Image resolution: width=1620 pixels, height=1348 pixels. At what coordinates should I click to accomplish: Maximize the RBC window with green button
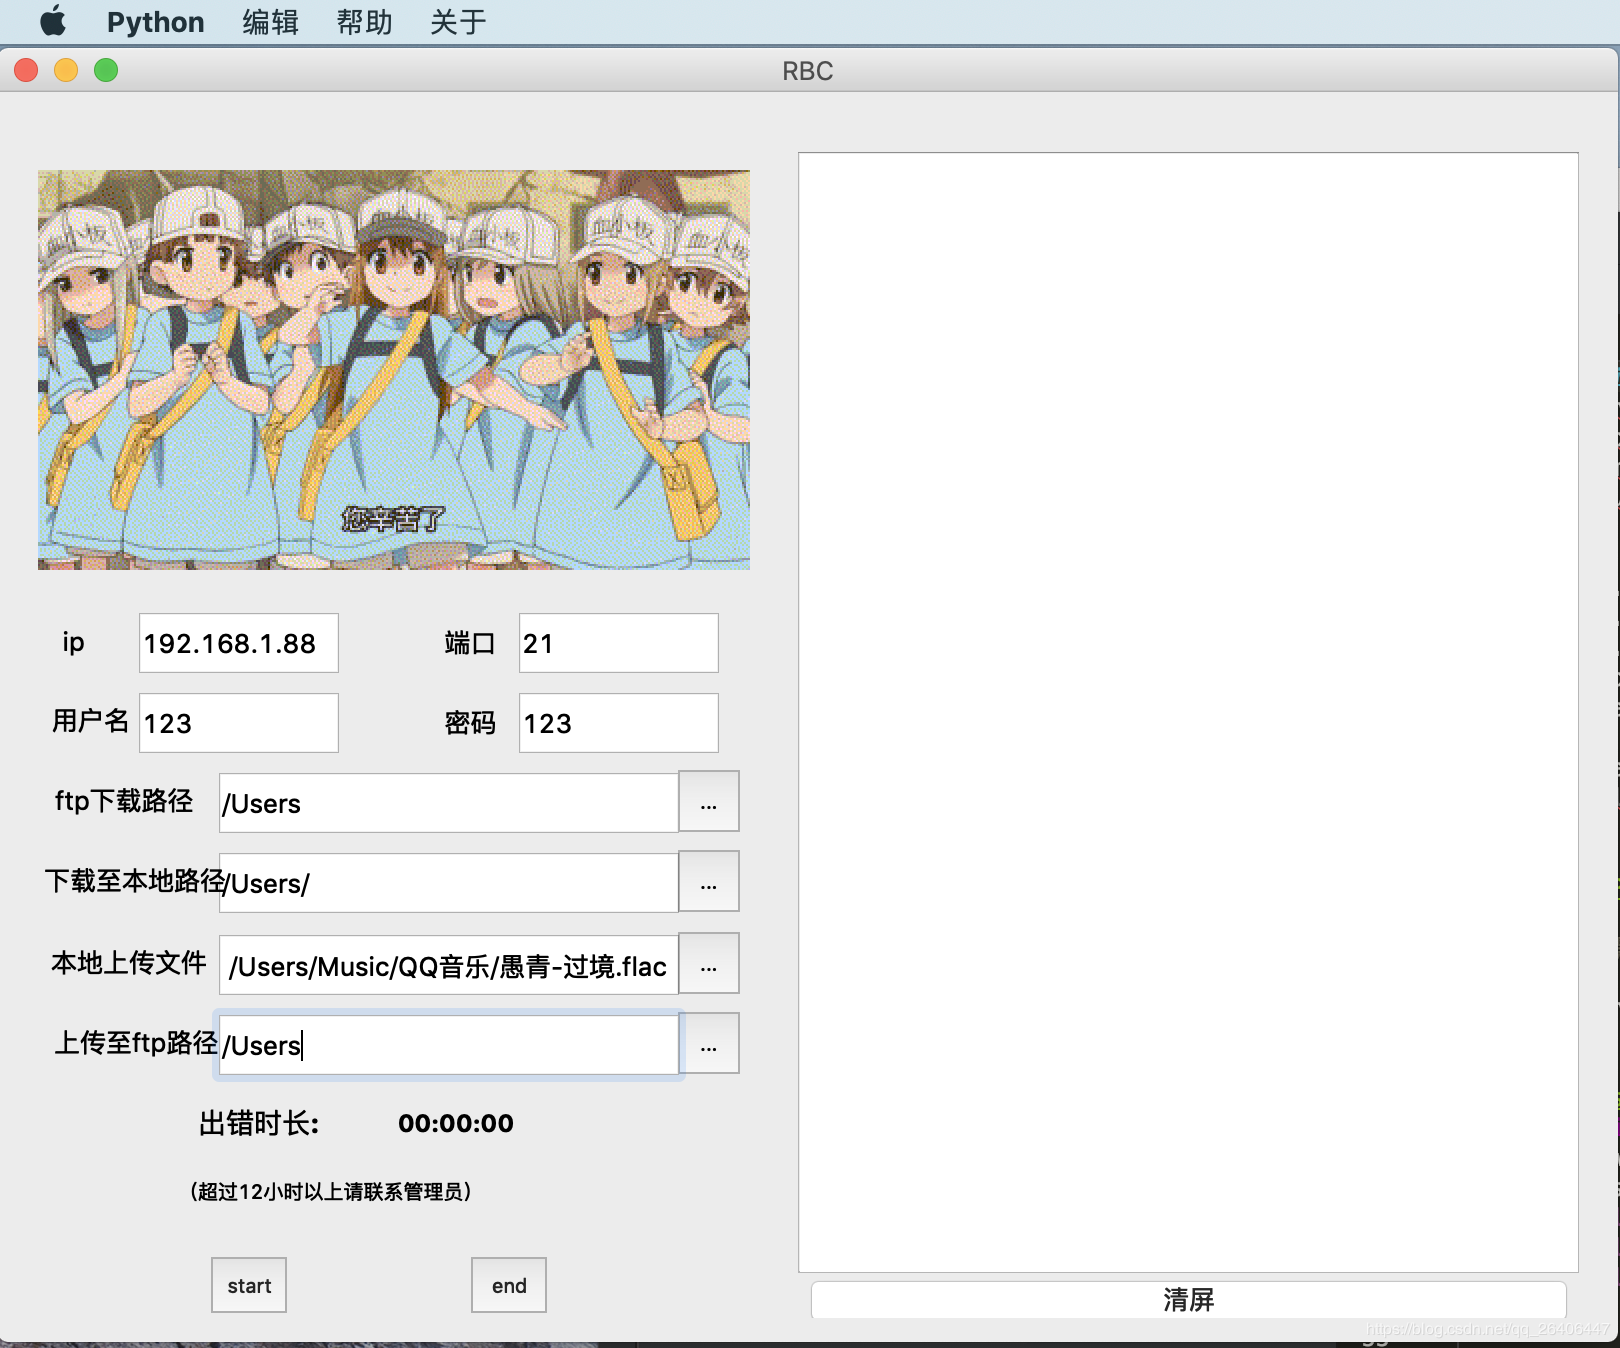[x=106, y=70]
